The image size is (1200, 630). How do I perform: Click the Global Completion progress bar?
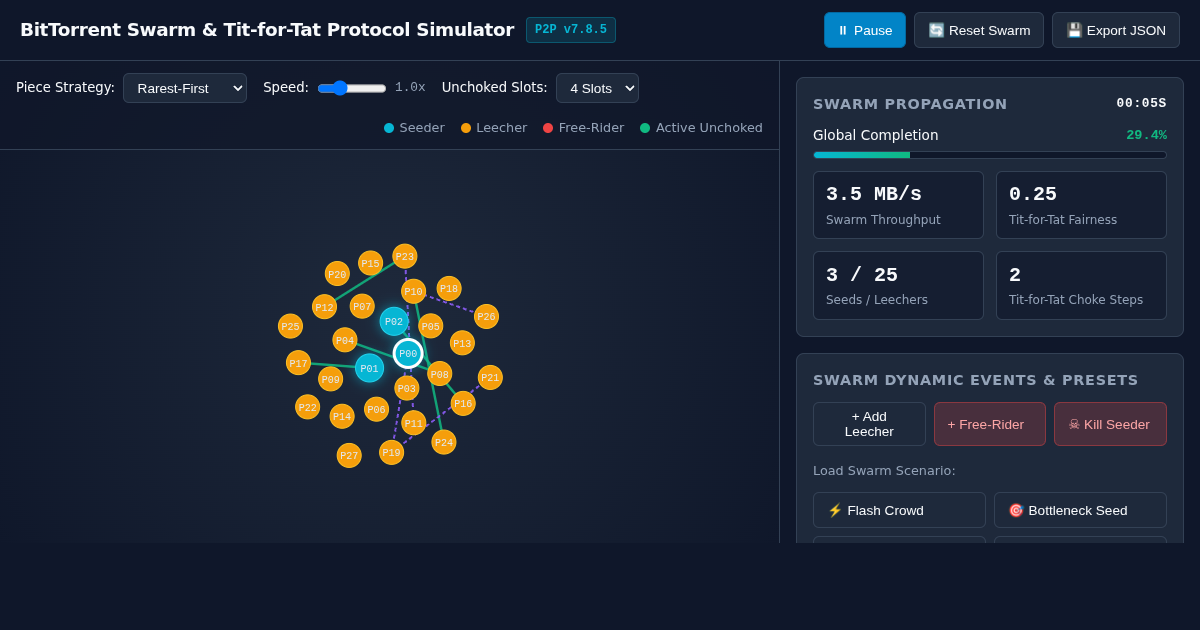(990, 155)
